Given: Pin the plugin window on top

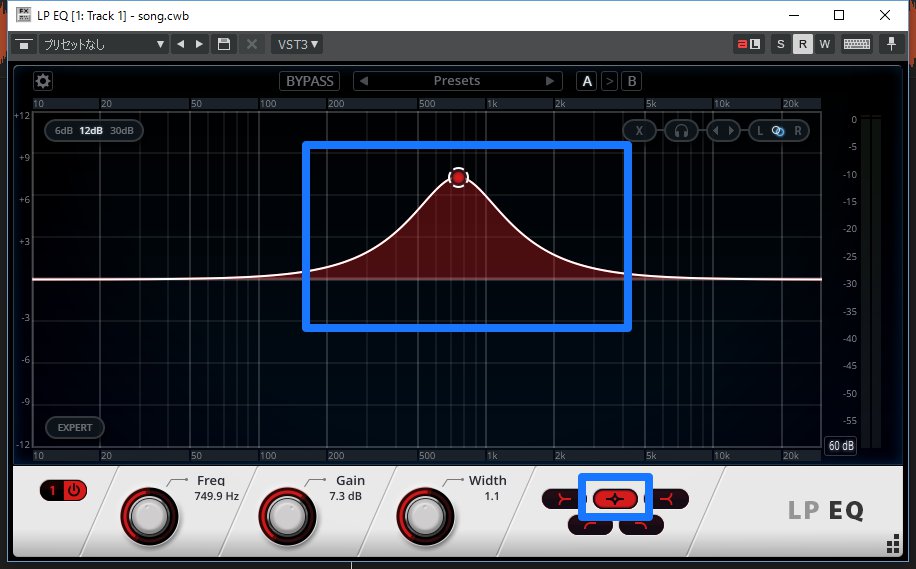Looking at the screenshot, I should click(x=890, y=44).
